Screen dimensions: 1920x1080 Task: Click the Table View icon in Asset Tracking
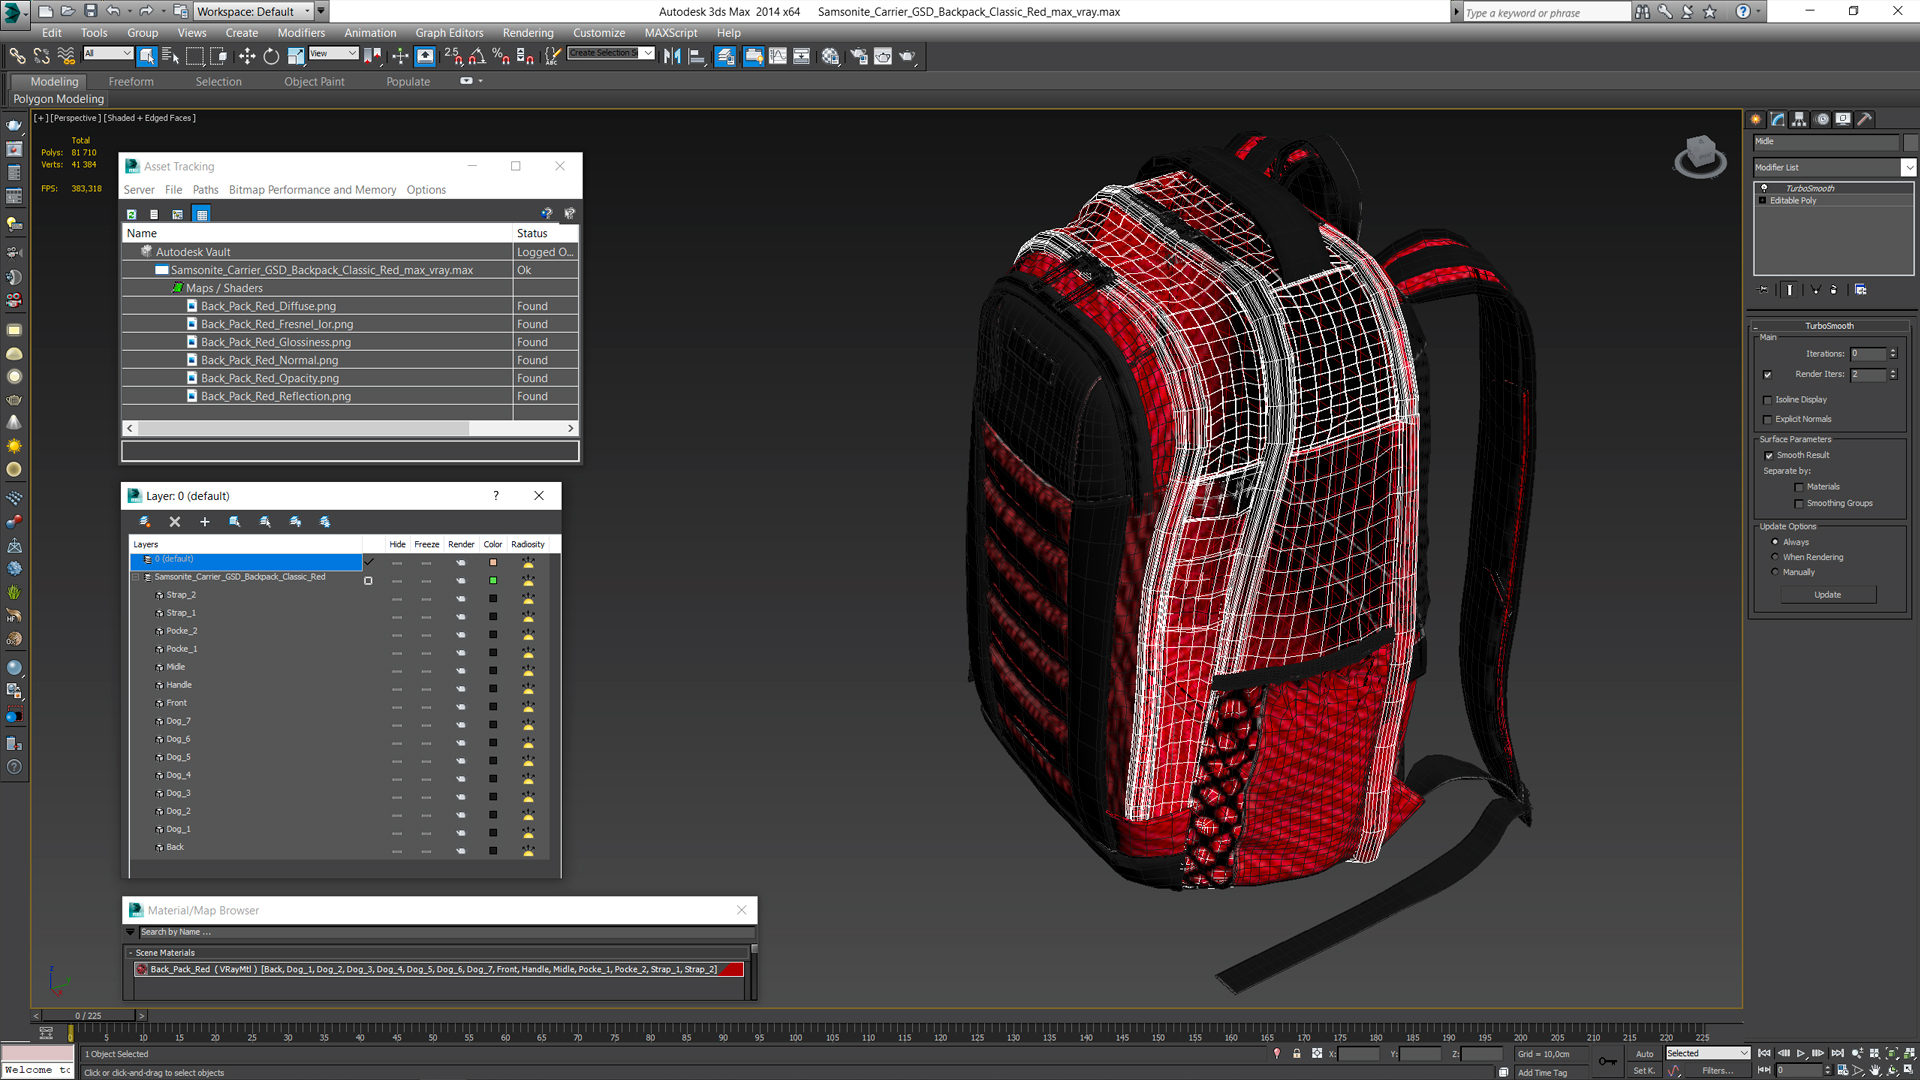point(202,214)
